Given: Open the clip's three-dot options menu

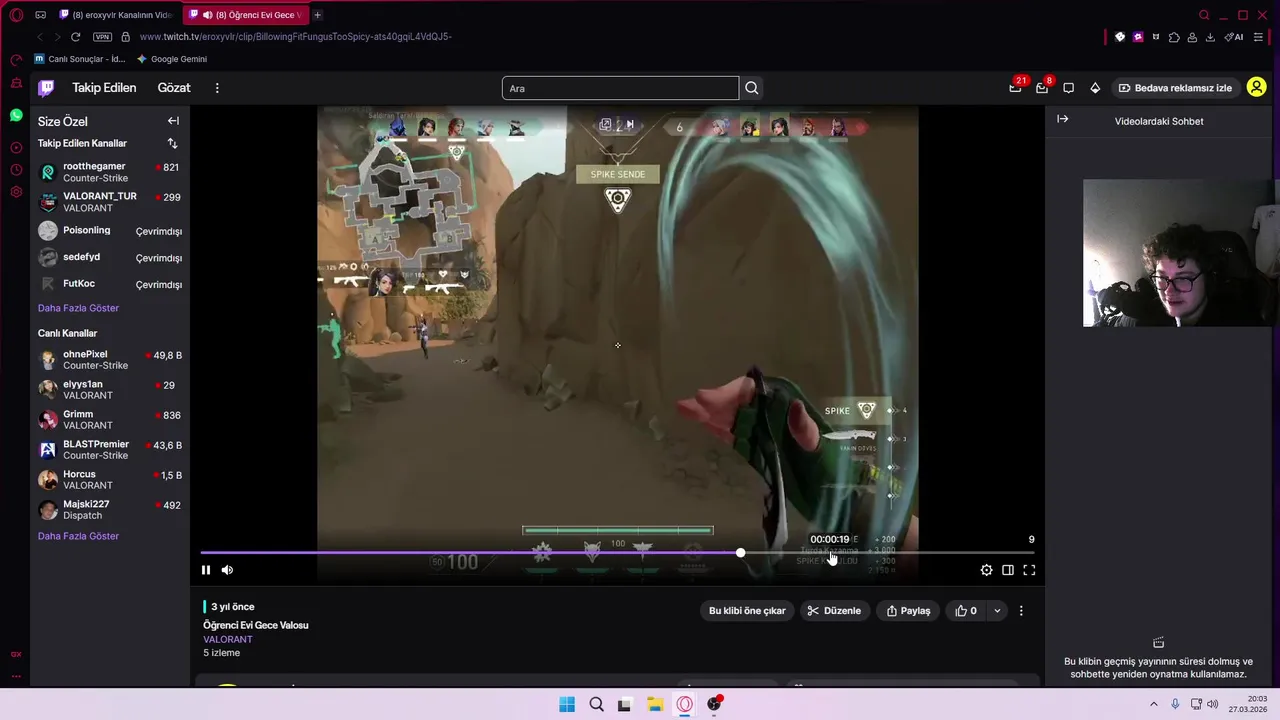Looking at the screenshot, I should (x=1021, y=611).
